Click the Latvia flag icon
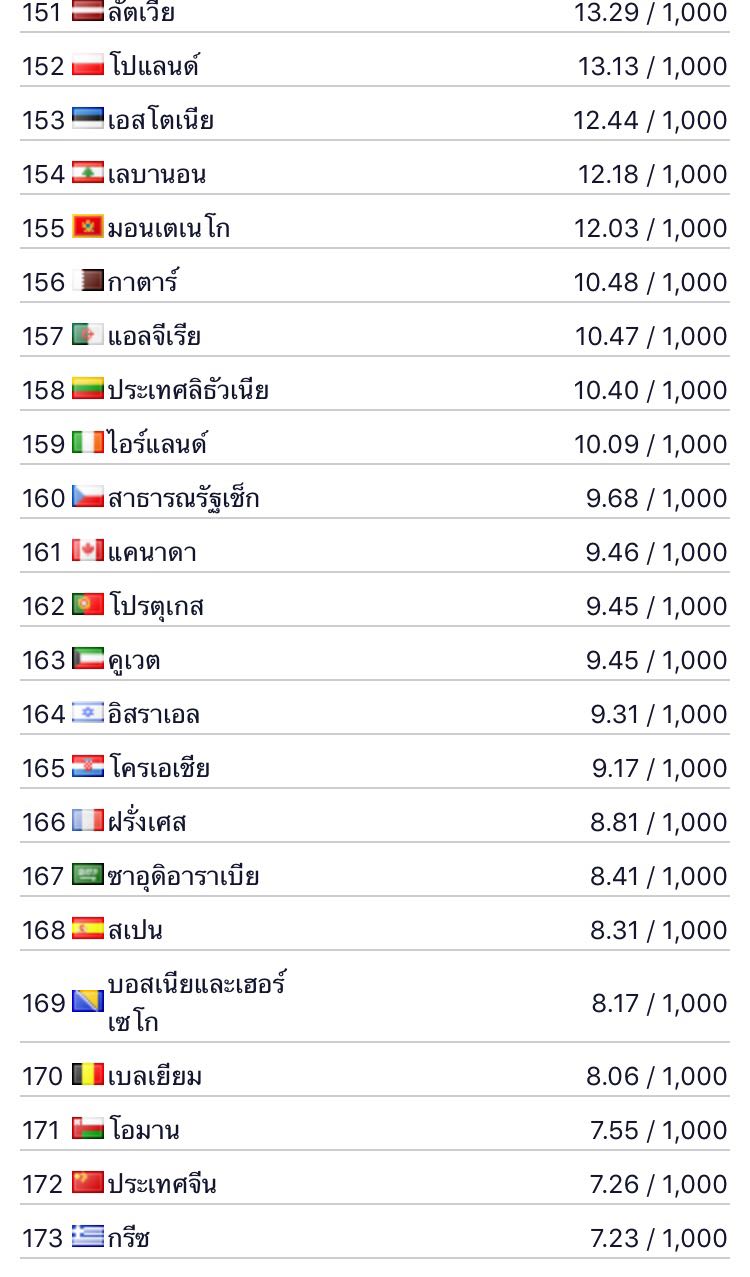 point(88,12)
